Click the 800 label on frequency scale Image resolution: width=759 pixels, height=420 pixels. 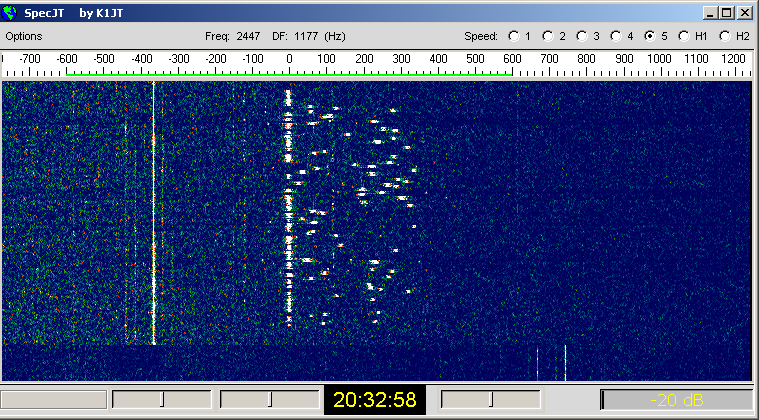[586, 59]
